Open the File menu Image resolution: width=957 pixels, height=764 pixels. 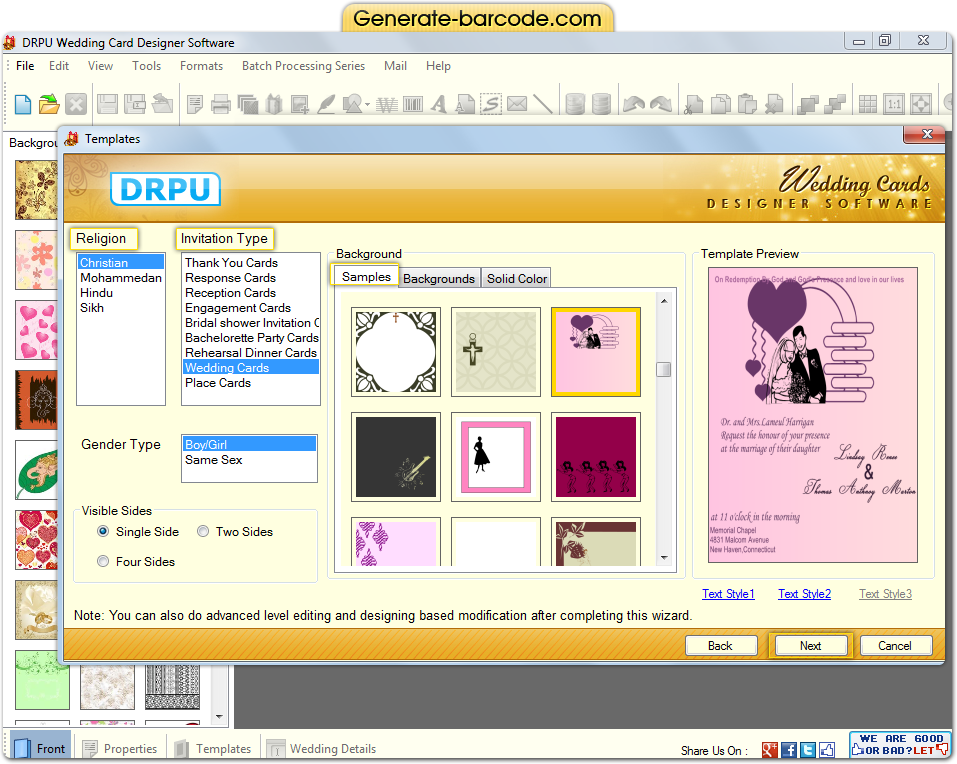click(x=25, y=66)
